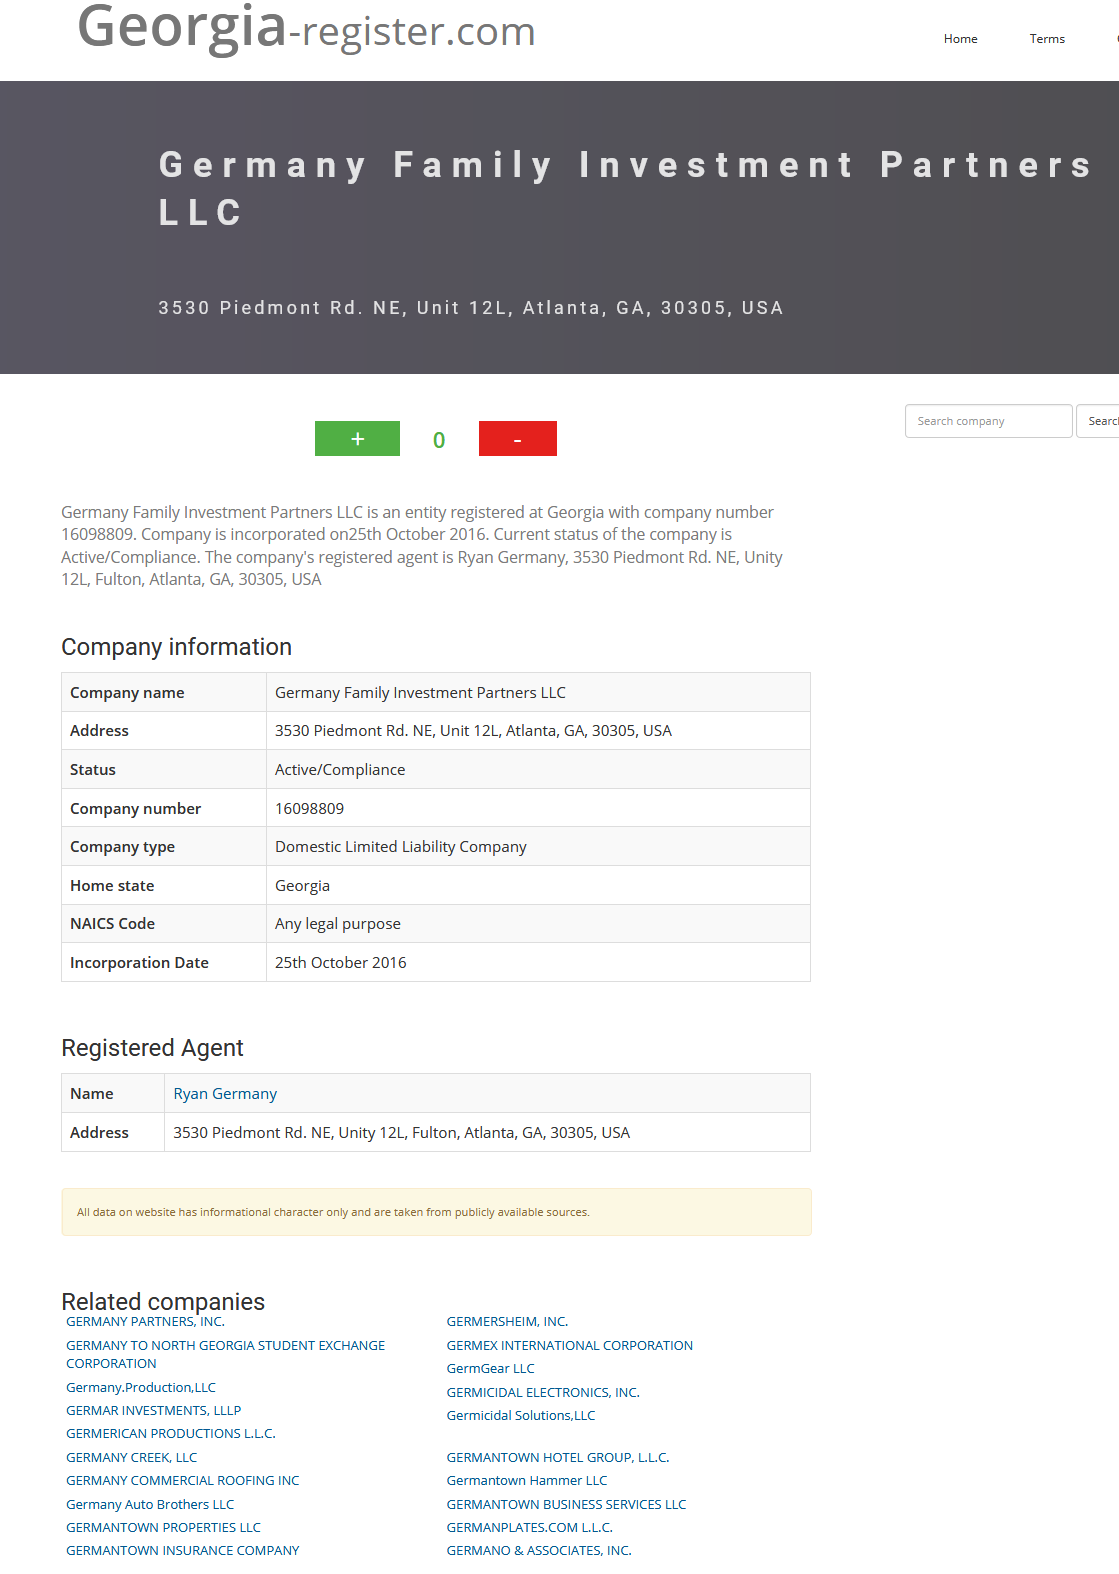Click the informational data disclaimer notice
Screen dimensions: 1119x1574
pos(436,1212)
